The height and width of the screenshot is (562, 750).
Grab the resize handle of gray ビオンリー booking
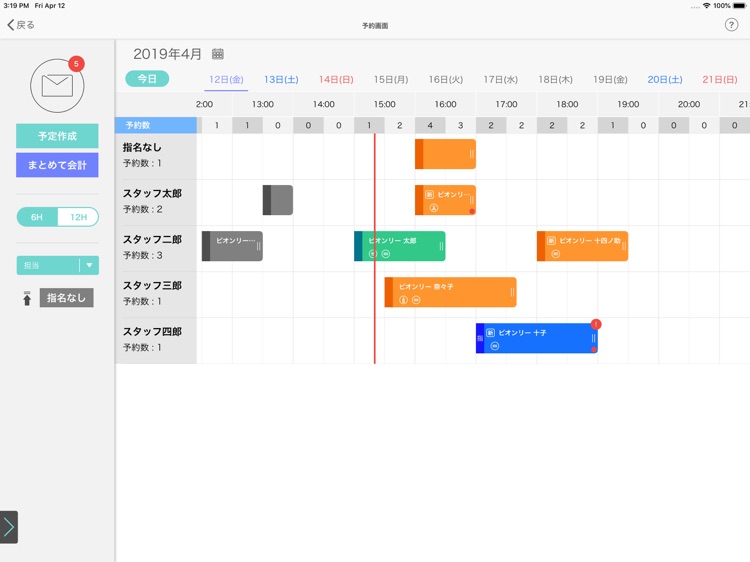pyautogui.click(x=259, y=246)
